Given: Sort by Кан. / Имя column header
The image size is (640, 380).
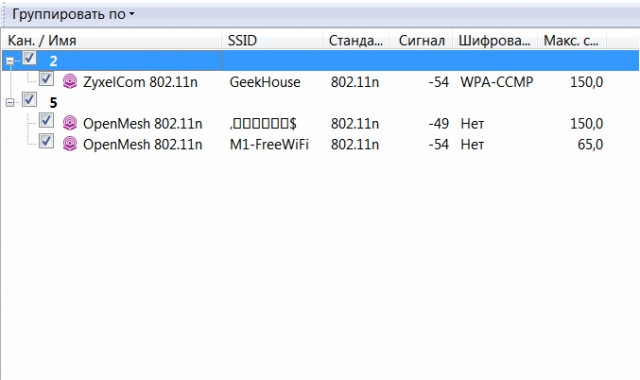Looking at the screenshot, I should (112, 40).
